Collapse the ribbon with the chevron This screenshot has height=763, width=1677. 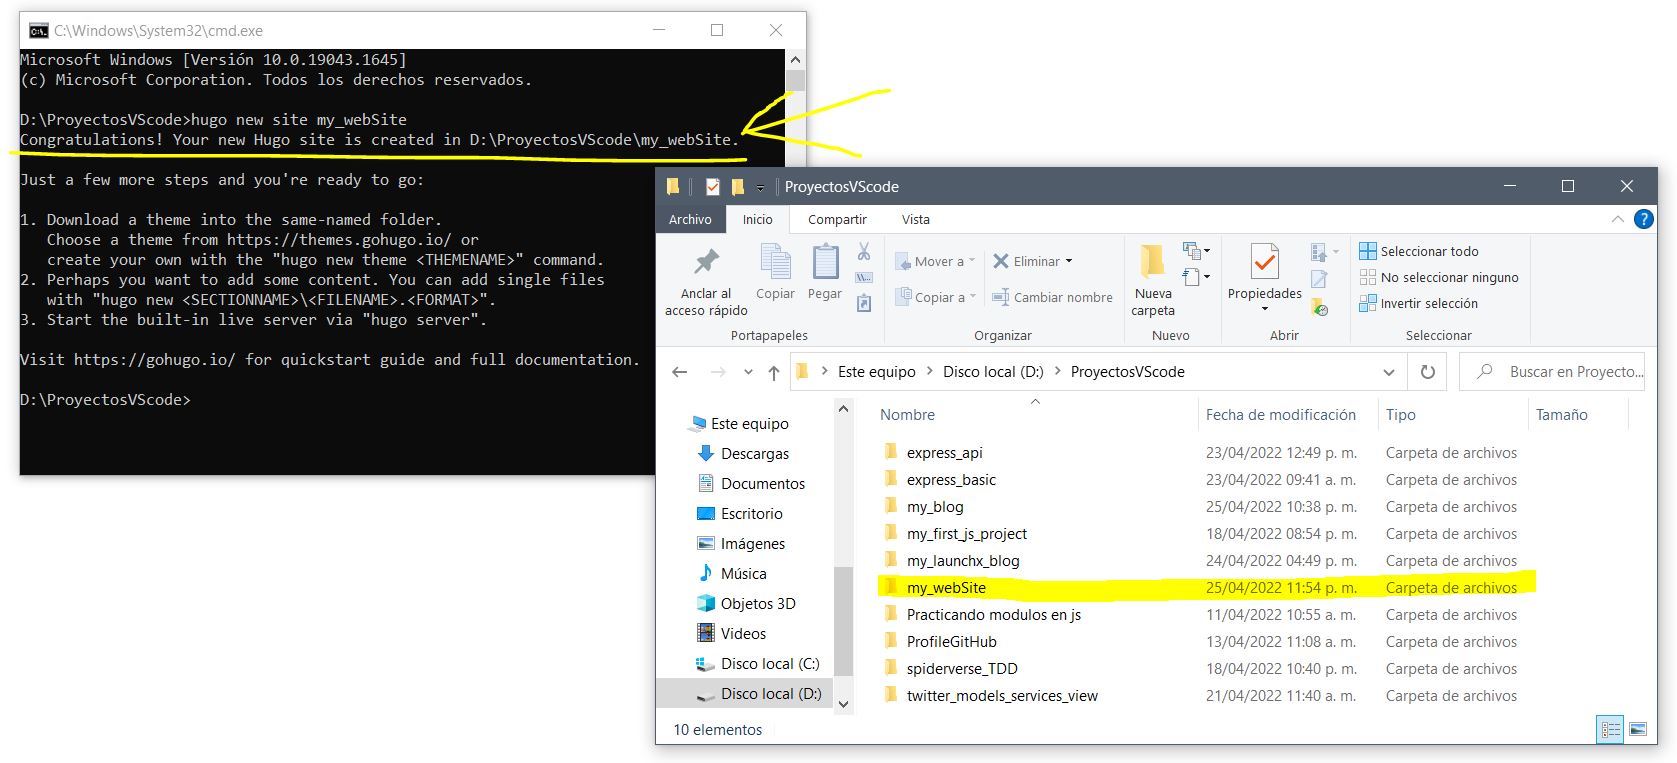tap(1617, 219)
